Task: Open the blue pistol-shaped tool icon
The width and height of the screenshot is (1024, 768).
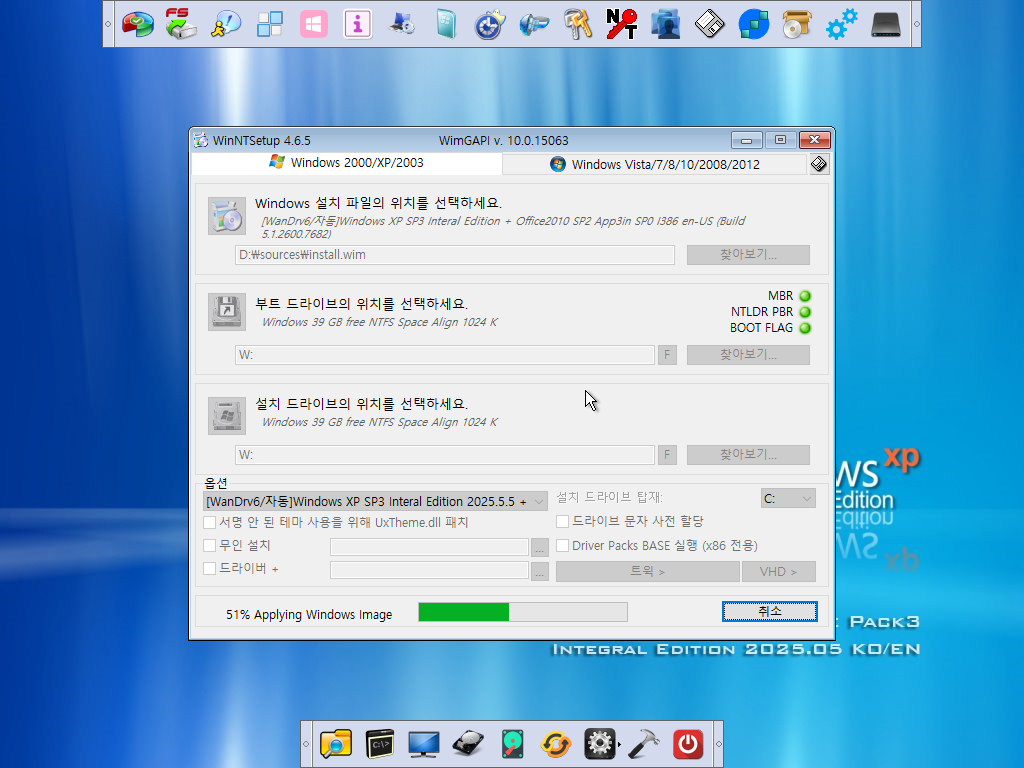Action: click(x=534, y=24)
